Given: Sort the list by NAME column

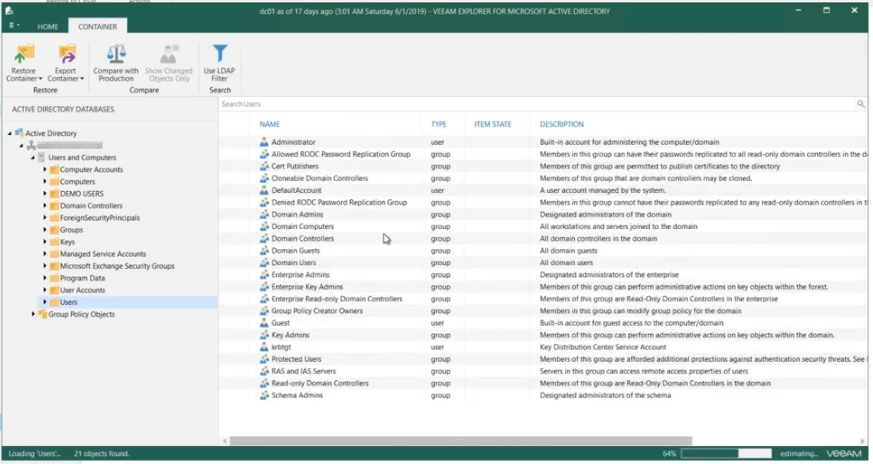Looking at the screenshot, I should point(269,124).
